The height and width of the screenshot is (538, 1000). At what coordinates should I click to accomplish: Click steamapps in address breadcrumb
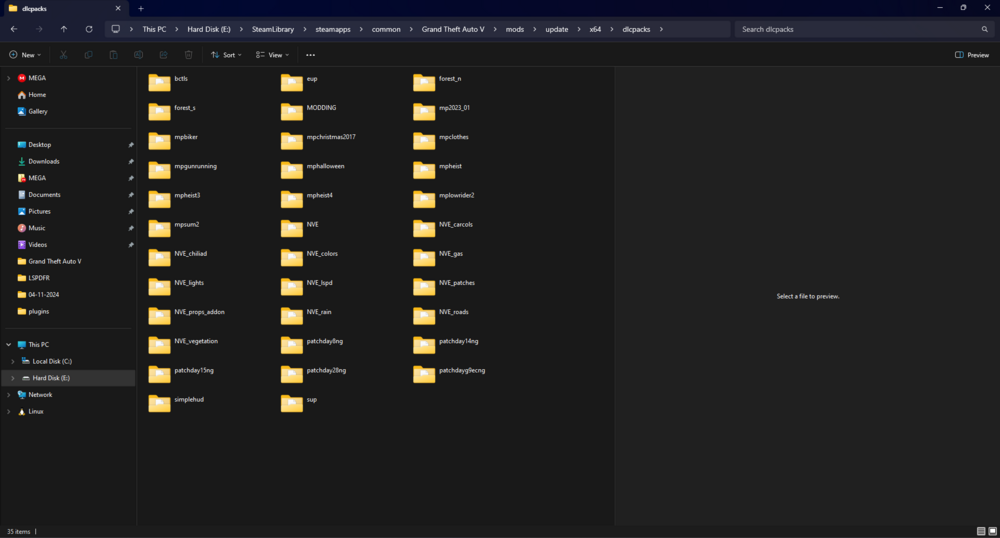click(x=333, y=29)
